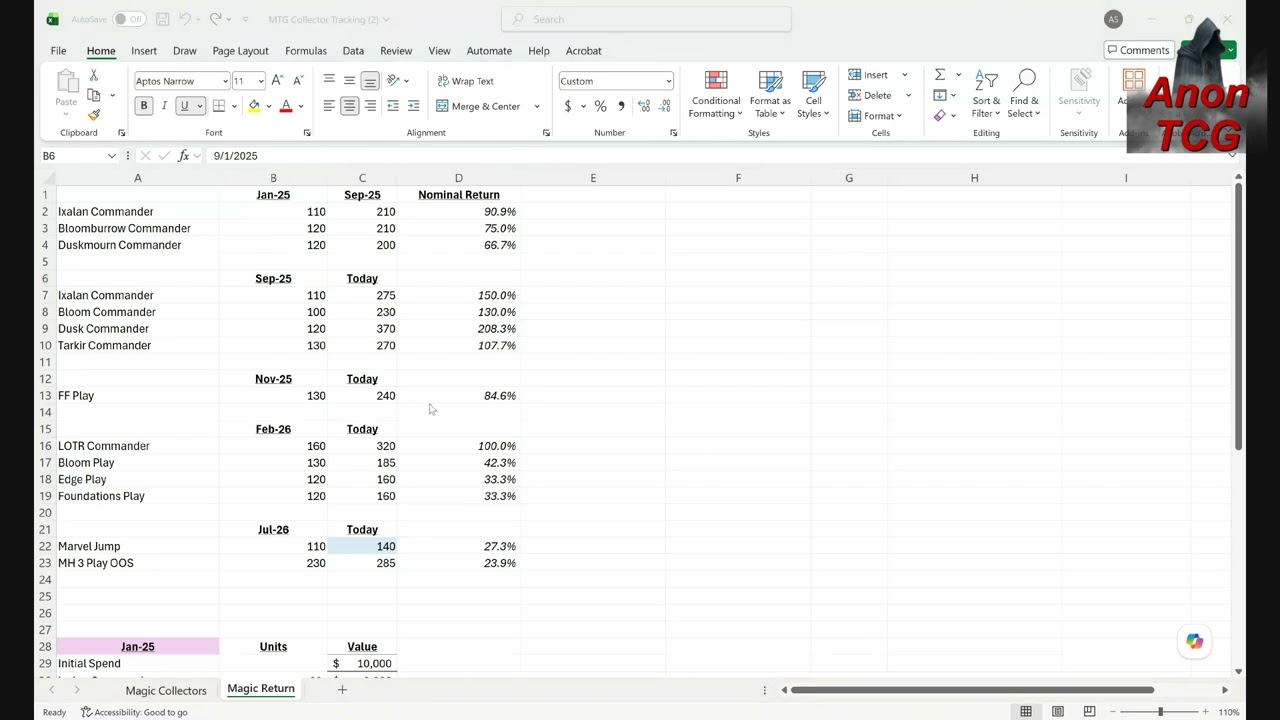Switch to Normal view icon
The image size is (1280, 720).
1026,712
